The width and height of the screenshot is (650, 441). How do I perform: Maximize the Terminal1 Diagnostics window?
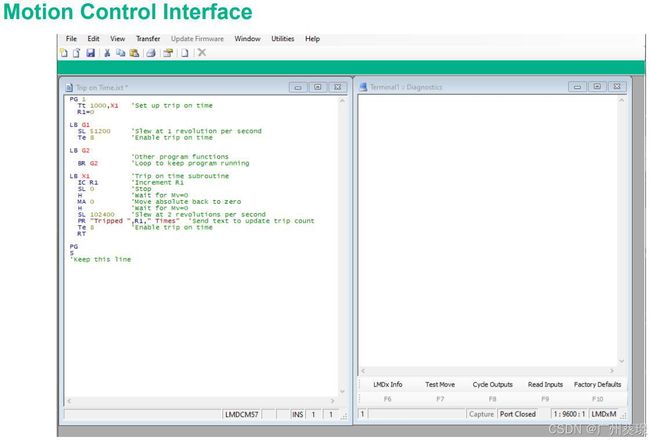point(597,87)
